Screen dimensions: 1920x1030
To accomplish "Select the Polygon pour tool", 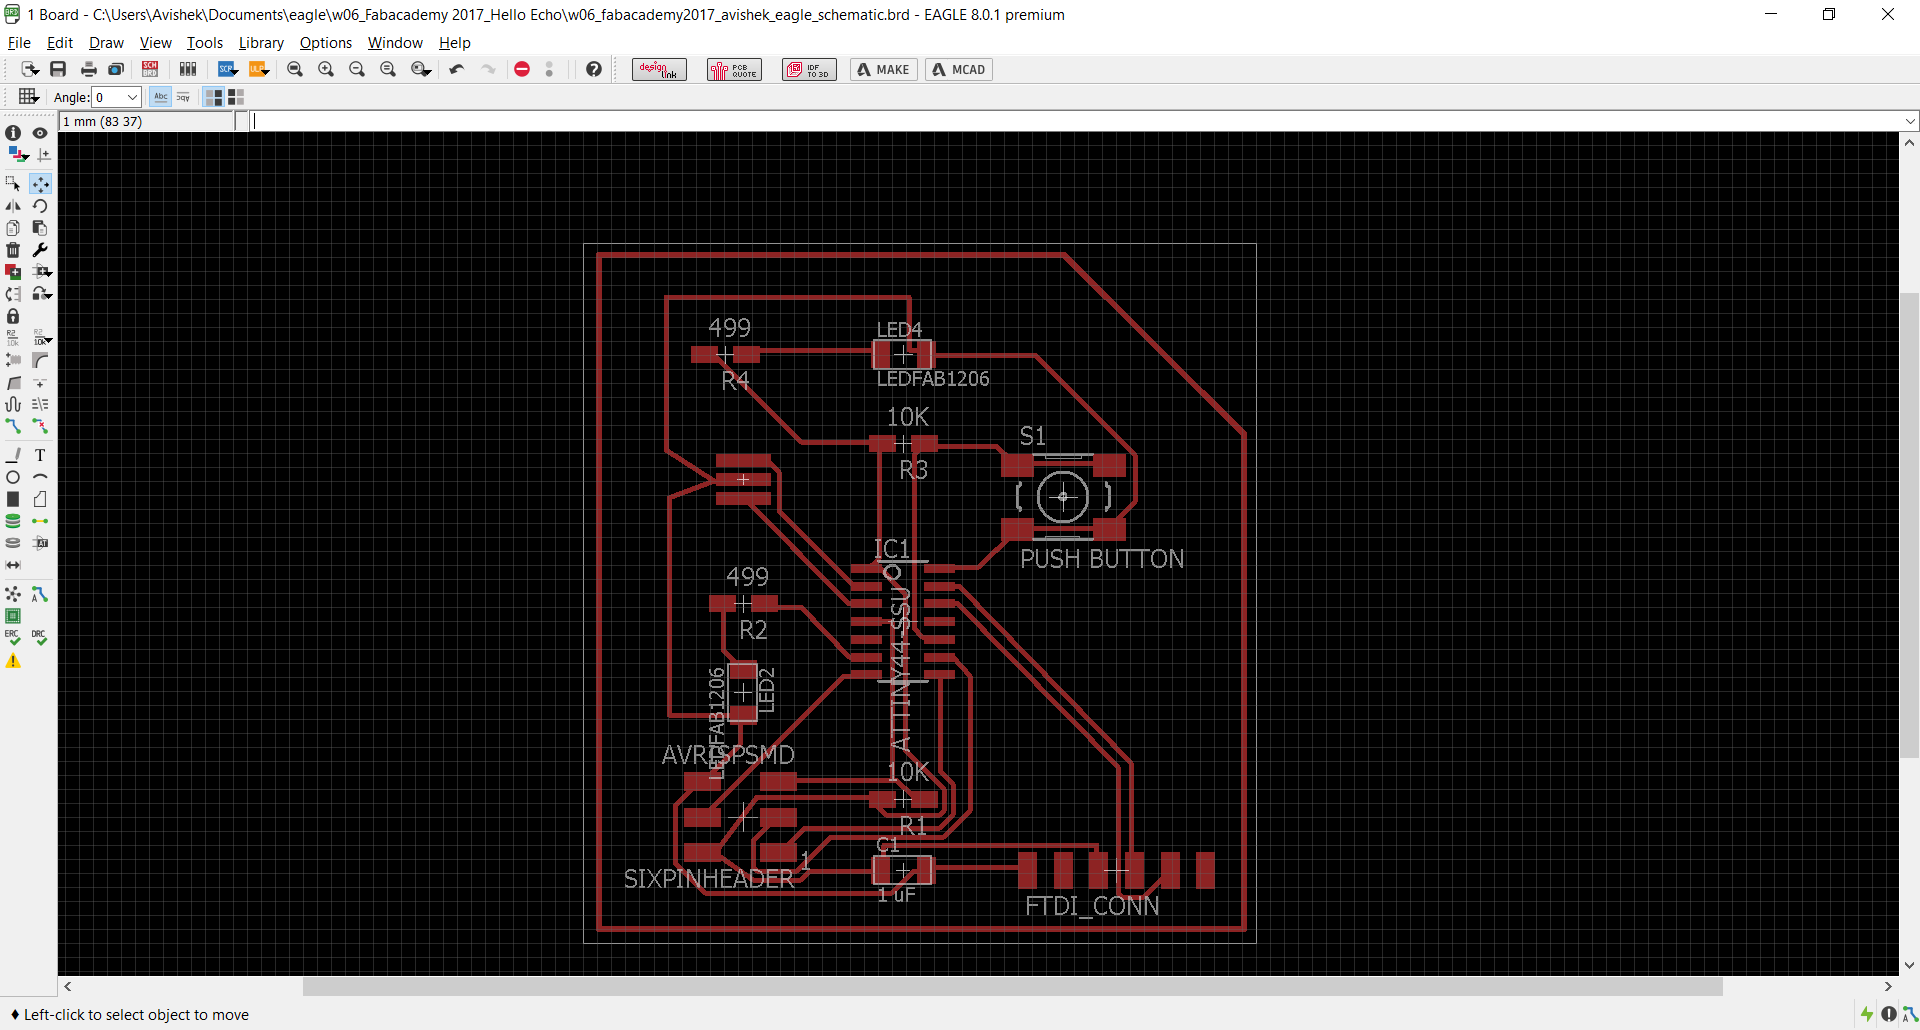I will pyautogui.click(x=40, y=499).
